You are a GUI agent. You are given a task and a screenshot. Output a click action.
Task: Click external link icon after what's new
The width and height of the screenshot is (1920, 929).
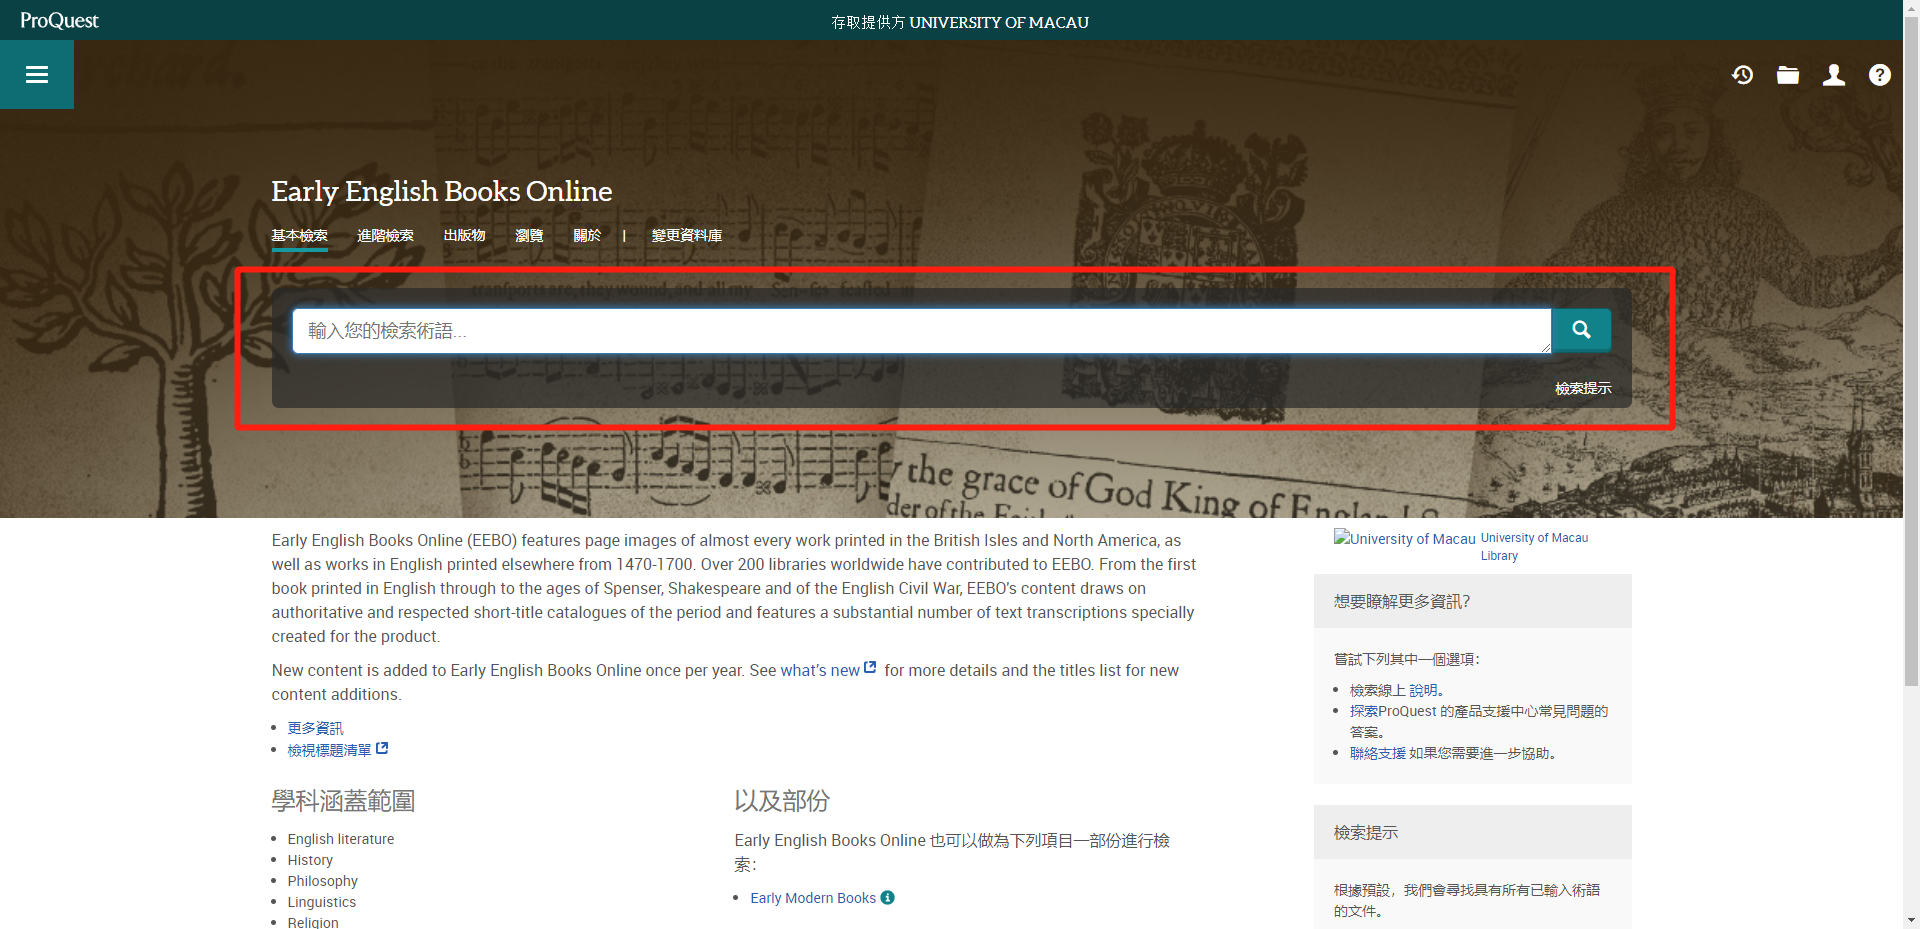pos(870,668)
